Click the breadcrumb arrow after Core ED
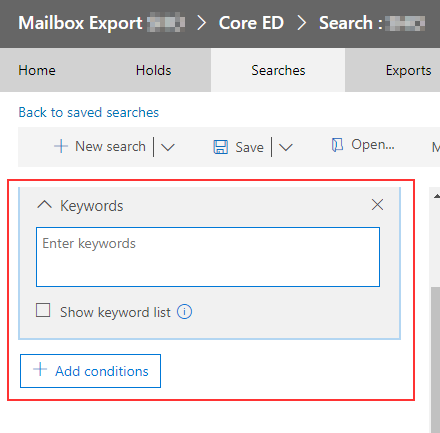Image resolution: width=440 pixels, height=433 pixels. (x=301, y=23)
